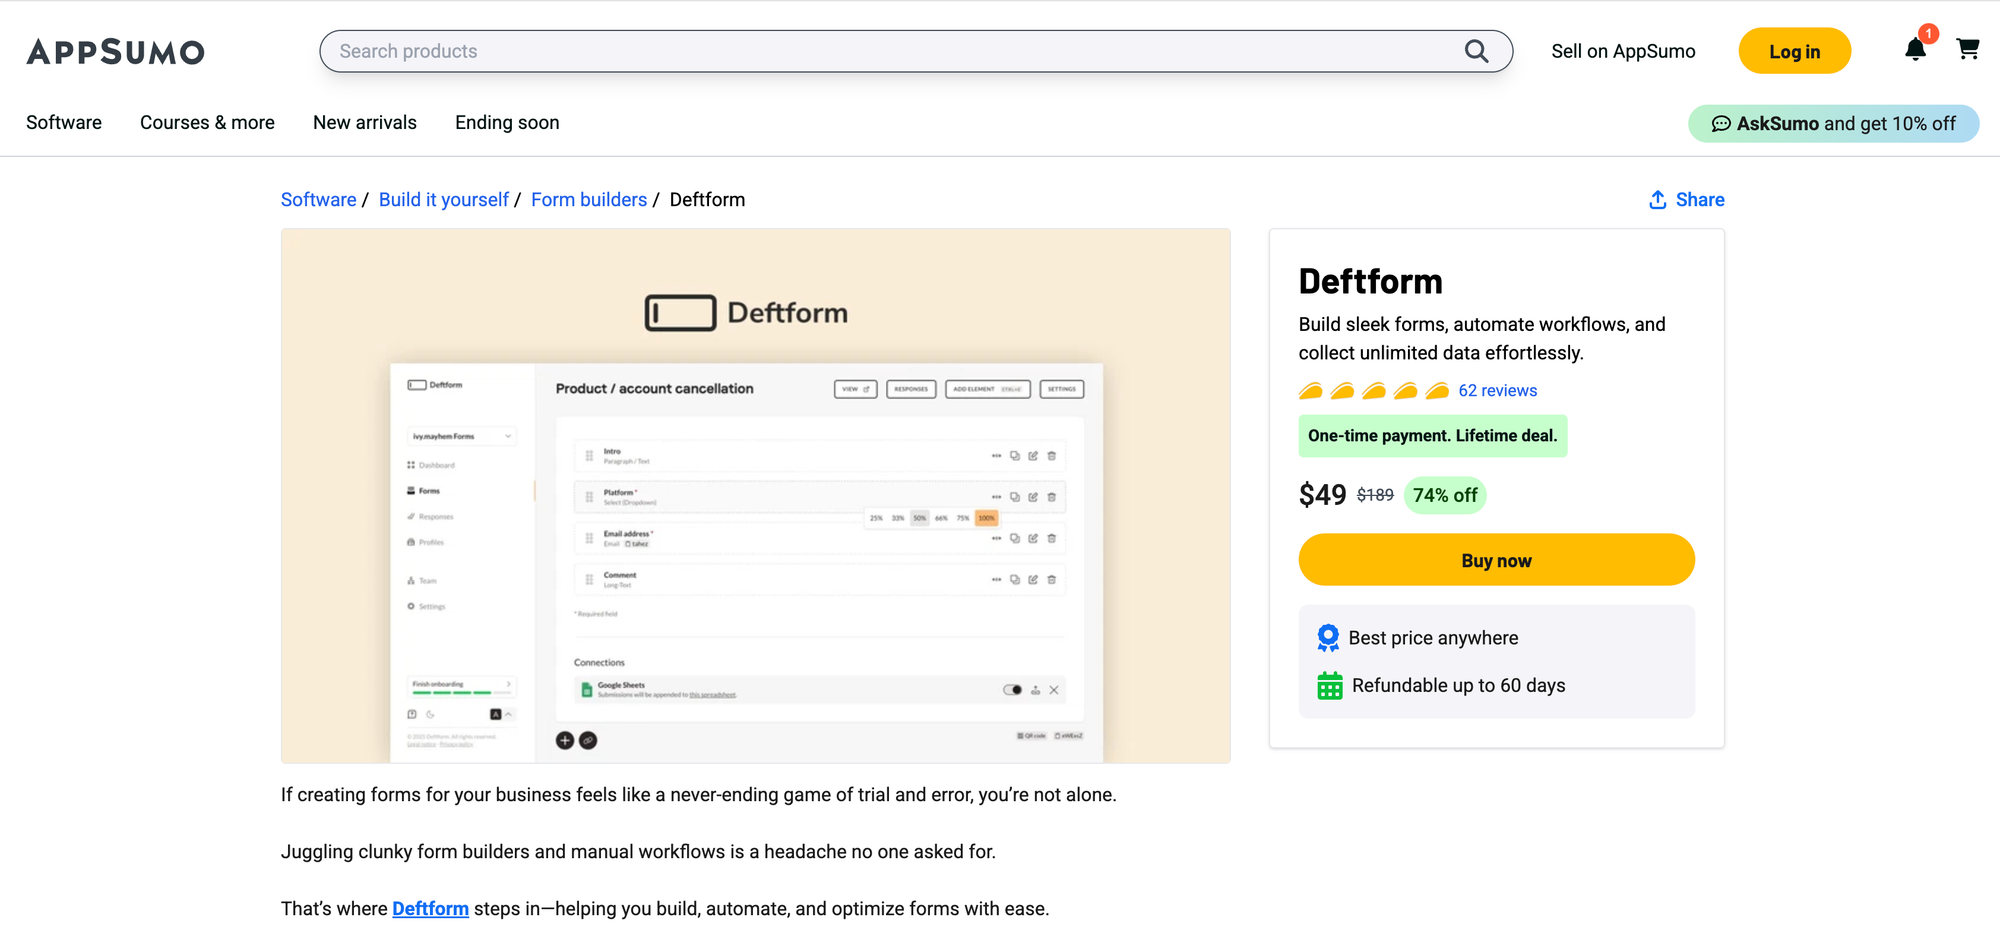Go to Ending soon
This screenshot has height=948, width=2000.
click(507, 123)
